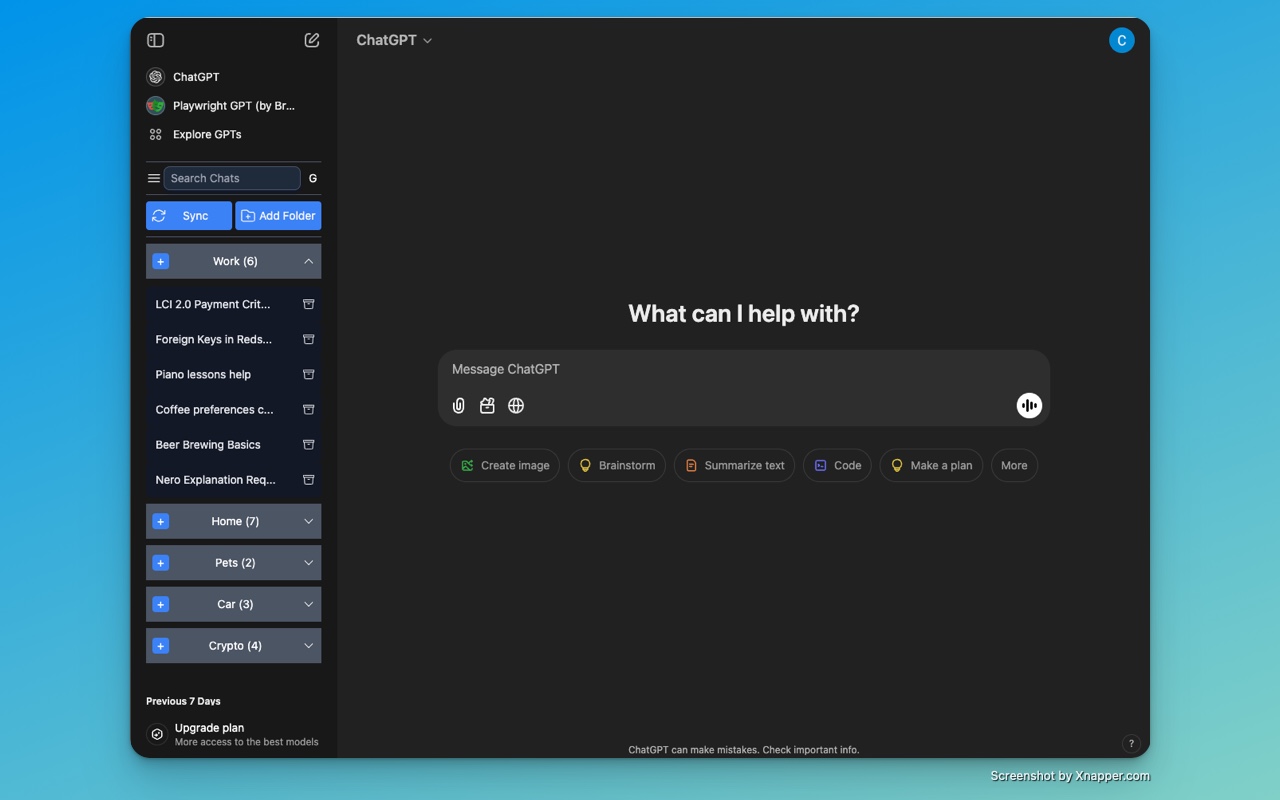Expand the Pets folder chevron
This screenshot has height=800, width=1280.
(x=309, y=563)
